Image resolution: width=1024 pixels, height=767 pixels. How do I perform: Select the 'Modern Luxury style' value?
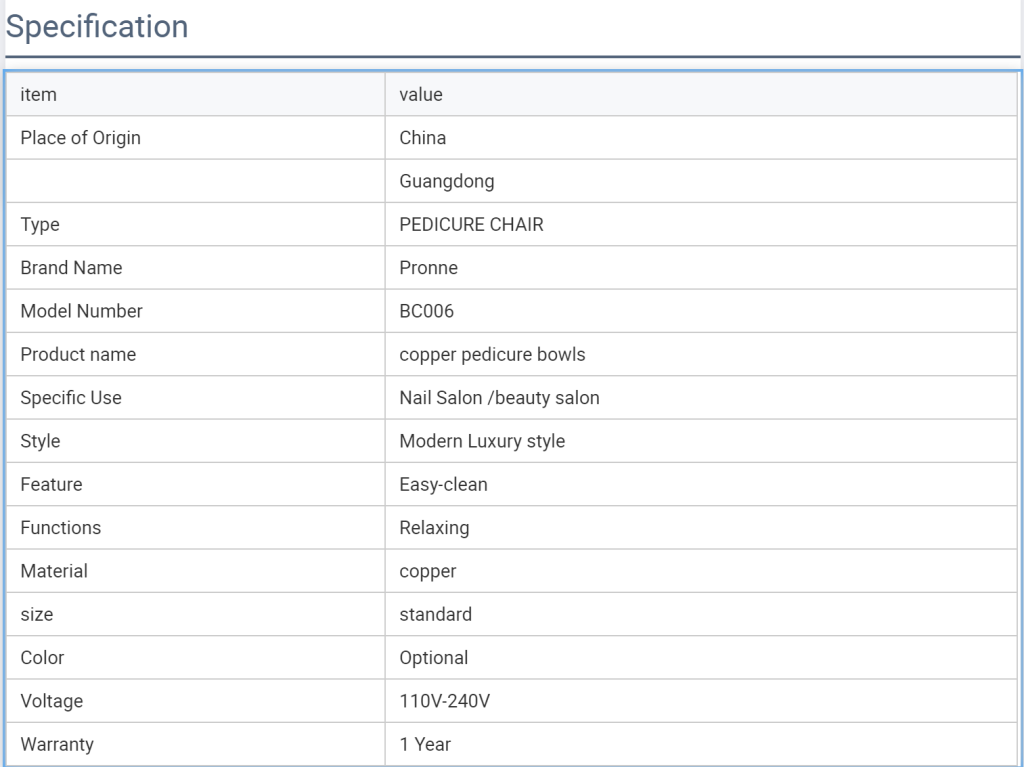point(482,441)
